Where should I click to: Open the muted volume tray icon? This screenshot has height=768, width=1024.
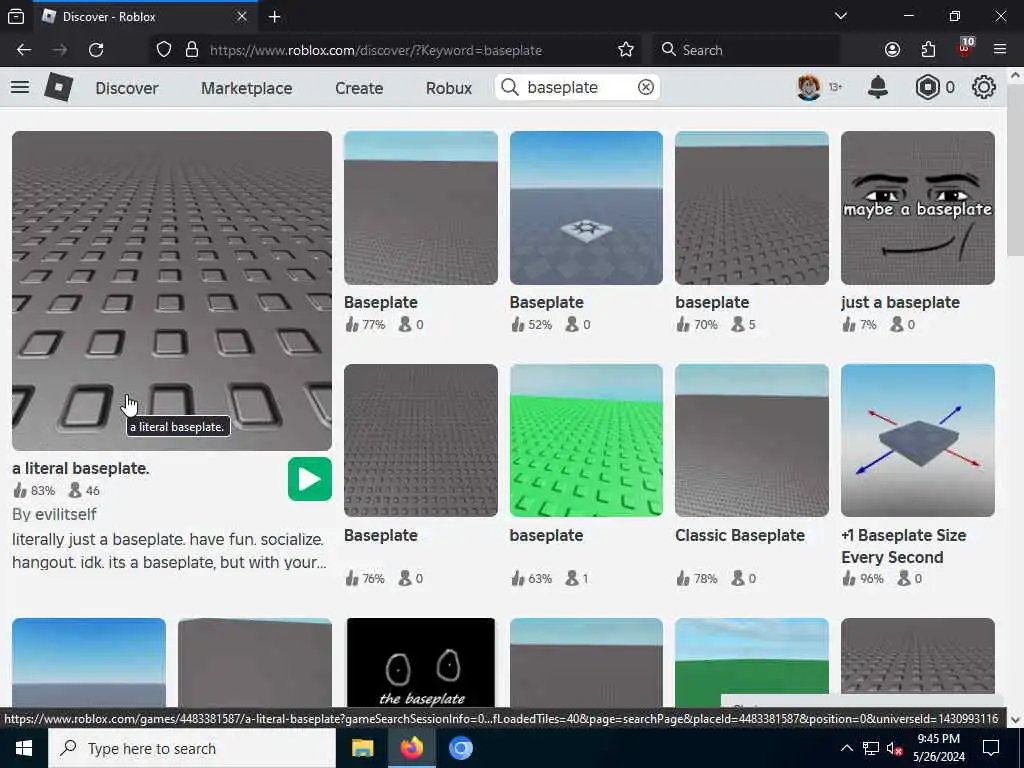point(895,749)
